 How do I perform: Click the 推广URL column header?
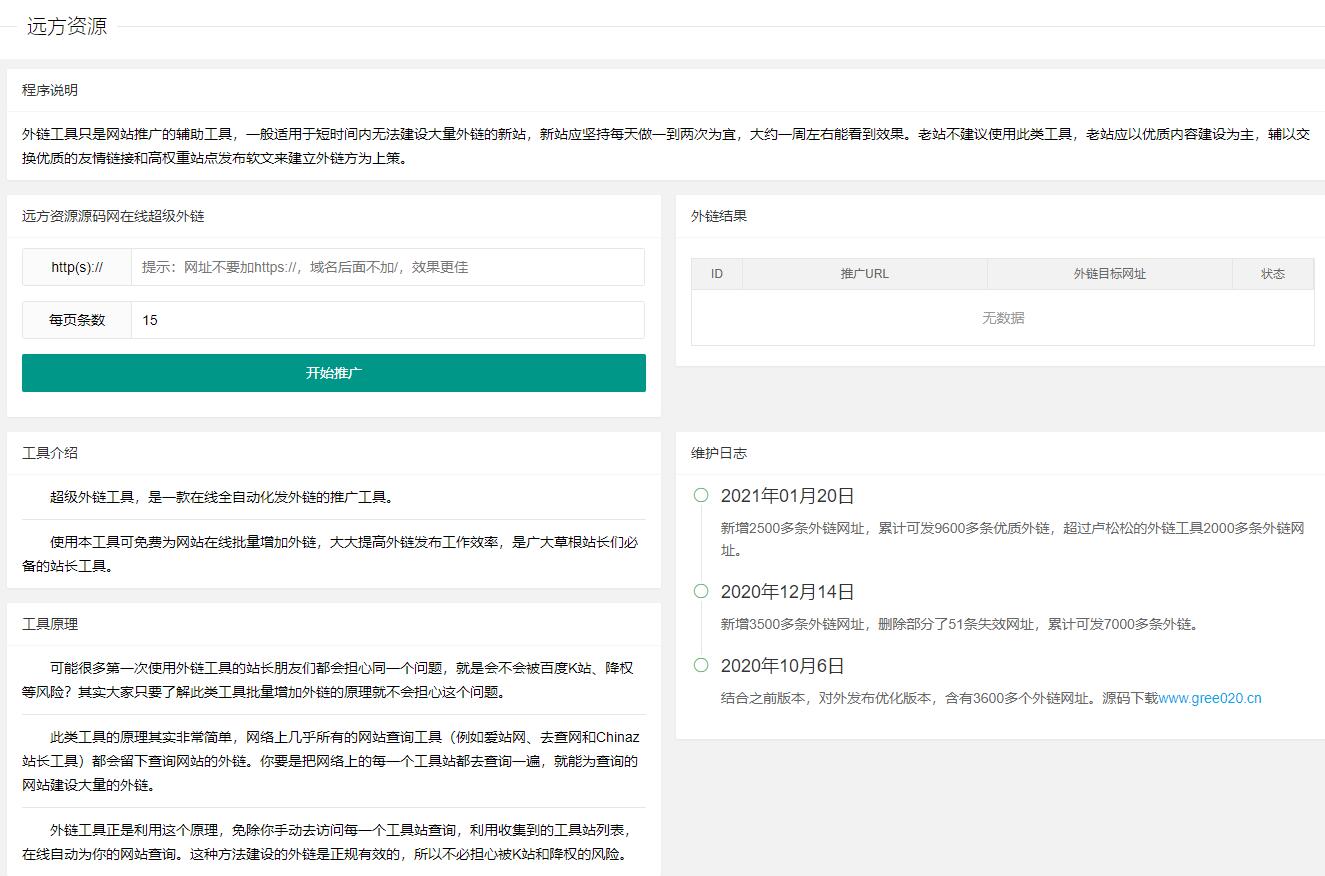tap(864, 274)
